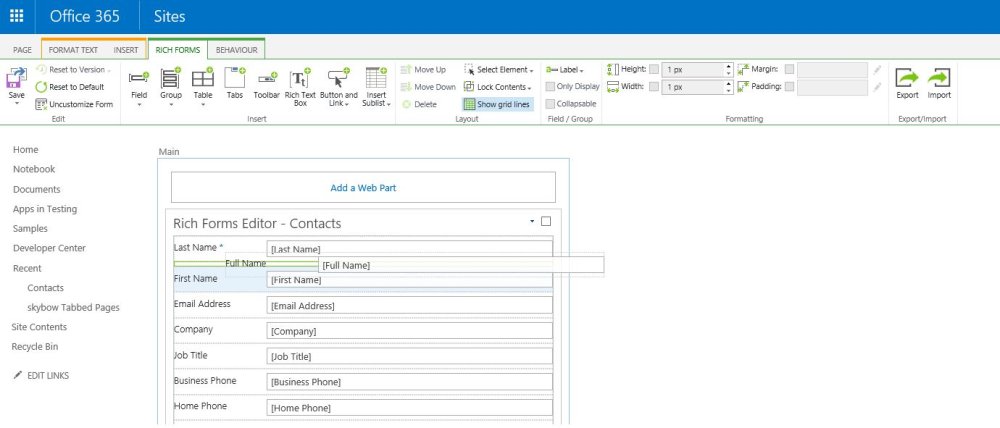This screenshot has width=1000, height=428.
Task: Check the Only Display checkbox
Action: (550, 87)
